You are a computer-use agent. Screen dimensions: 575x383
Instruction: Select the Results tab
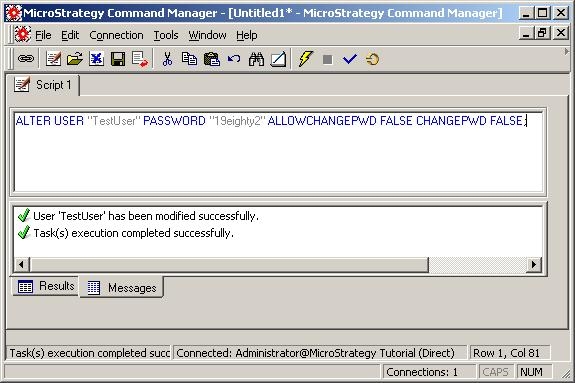point(45,286)
